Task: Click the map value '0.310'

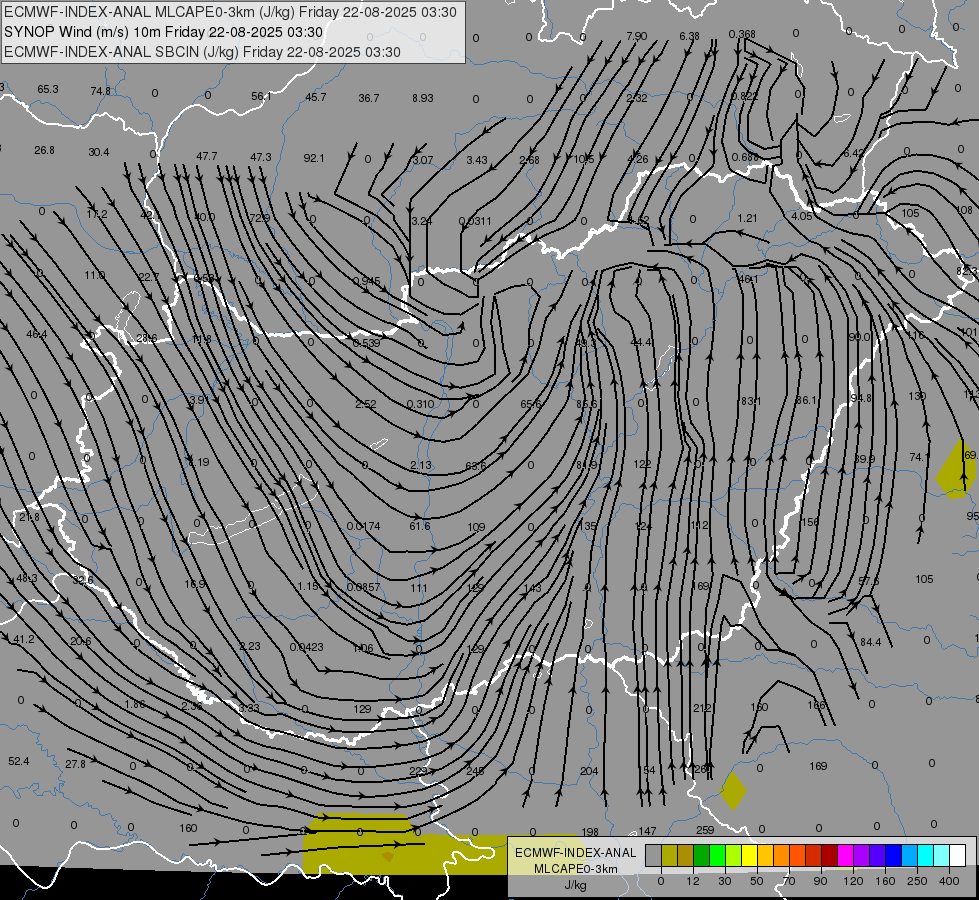Action: pos(420,404)
